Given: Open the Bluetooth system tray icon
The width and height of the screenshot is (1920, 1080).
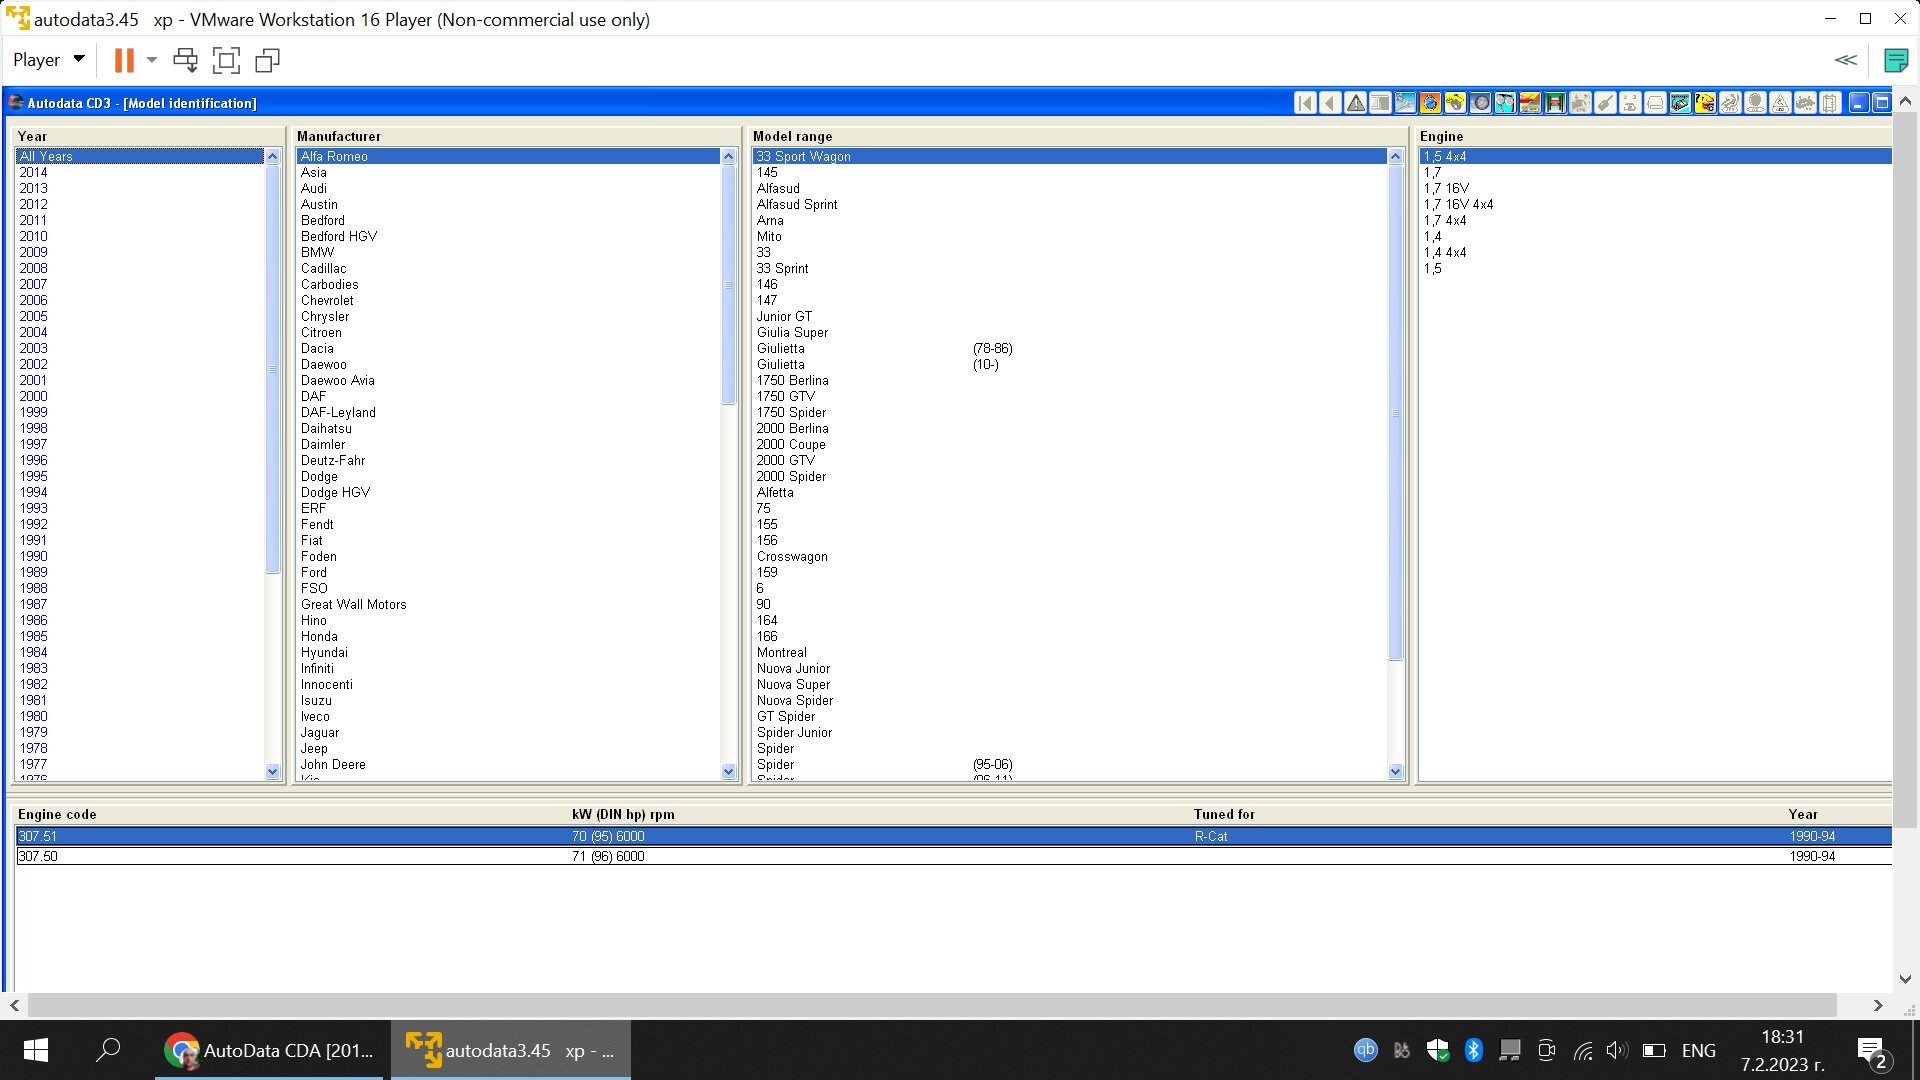Looking at the screenshot, I should click(1473, 1050).
